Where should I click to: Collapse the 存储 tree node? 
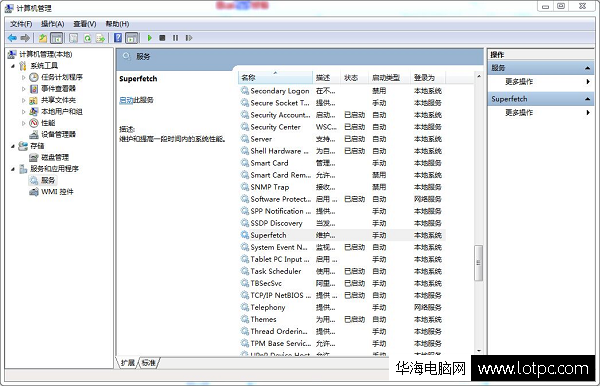[13, 146]
